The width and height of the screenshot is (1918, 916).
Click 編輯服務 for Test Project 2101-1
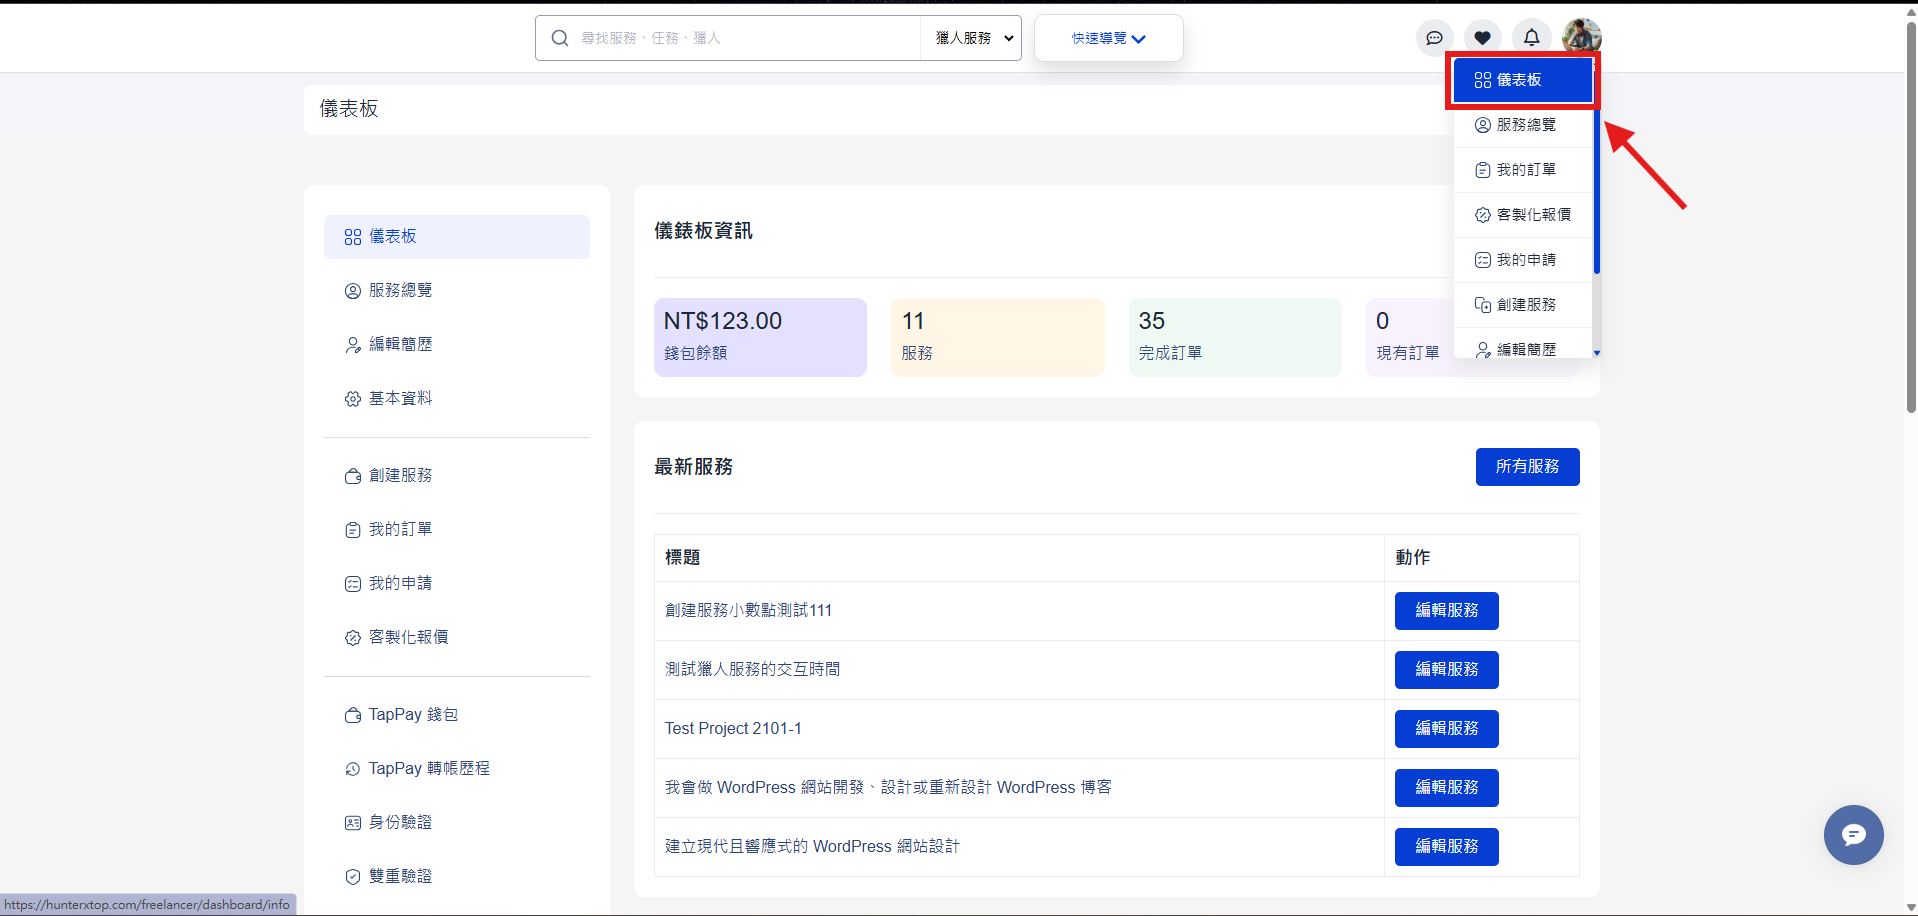click(x=1446, y=729)
